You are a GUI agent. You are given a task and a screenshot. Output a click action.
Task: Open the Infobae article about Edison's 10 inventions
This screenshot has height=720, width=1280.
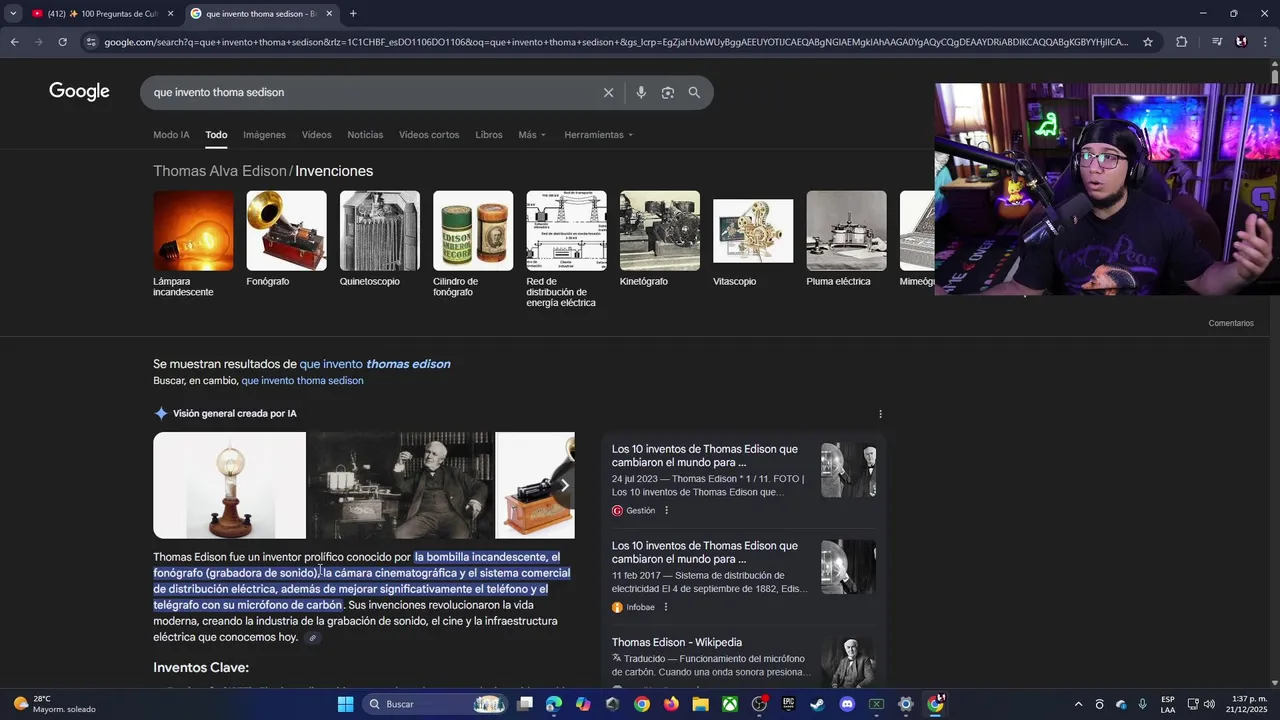point(705,552)
